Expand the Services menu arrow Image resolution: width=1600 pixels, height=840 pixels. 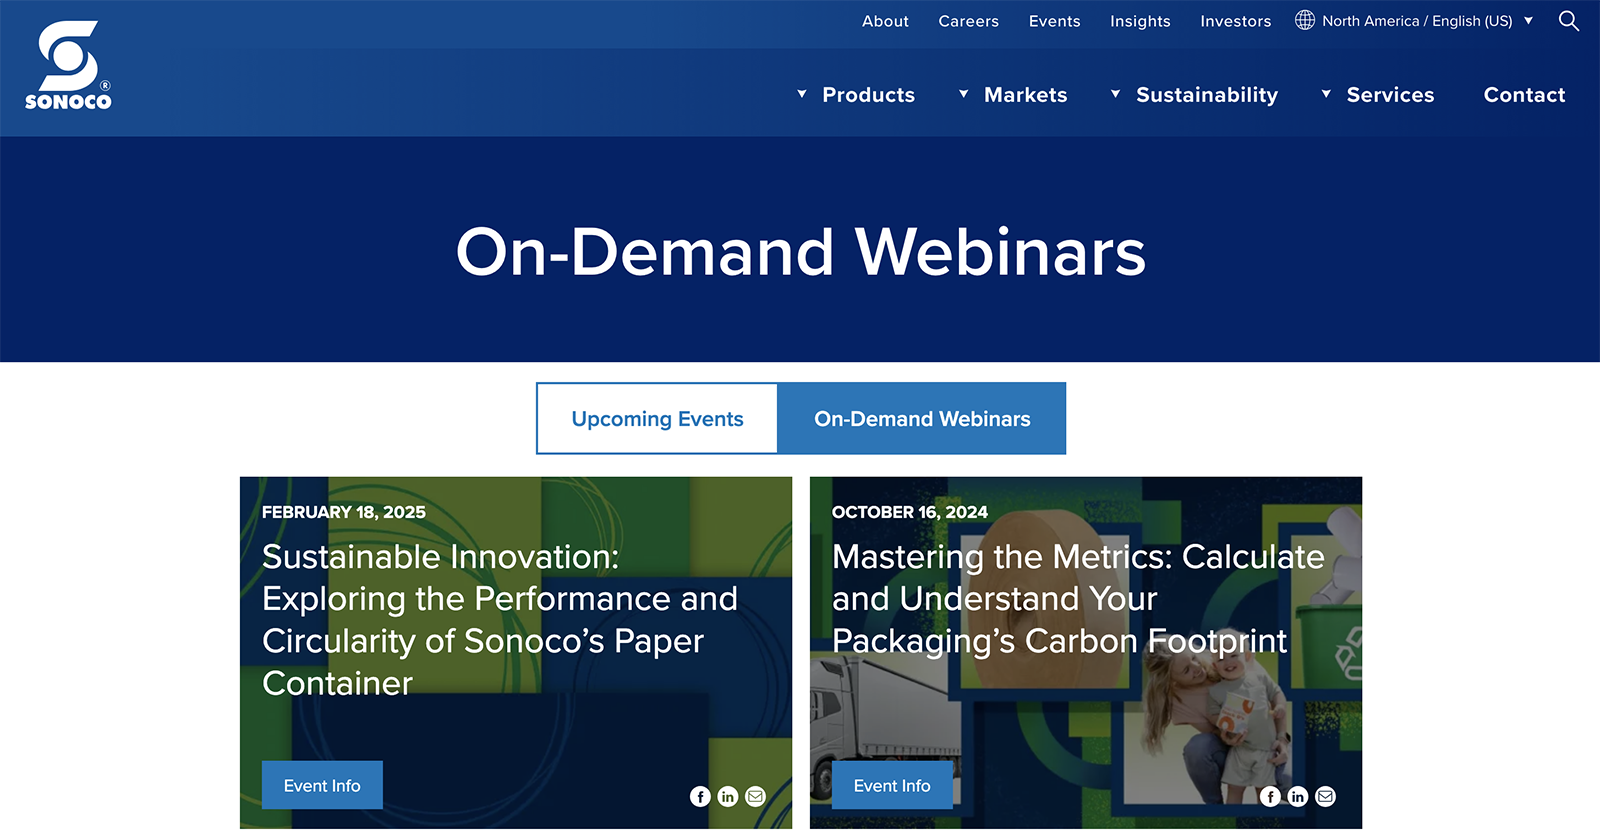(x=1326, y=94)
